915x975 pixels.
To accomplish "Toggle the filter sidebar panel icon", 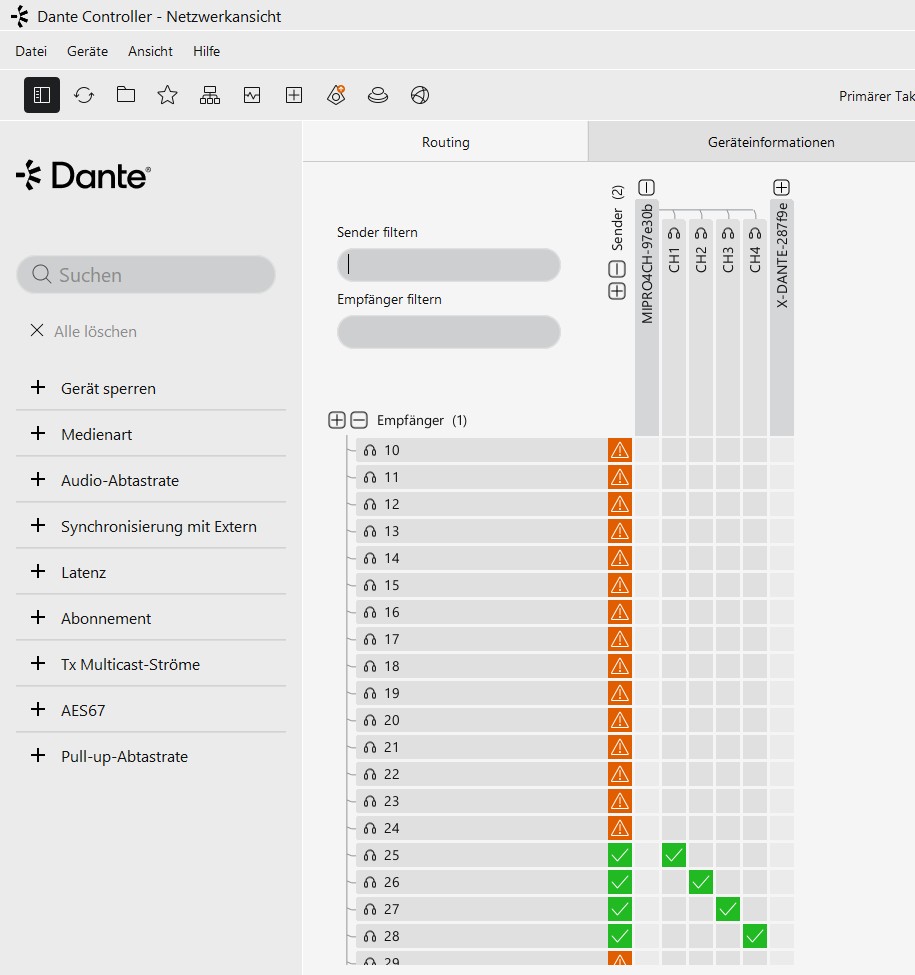I will [42, 95].
